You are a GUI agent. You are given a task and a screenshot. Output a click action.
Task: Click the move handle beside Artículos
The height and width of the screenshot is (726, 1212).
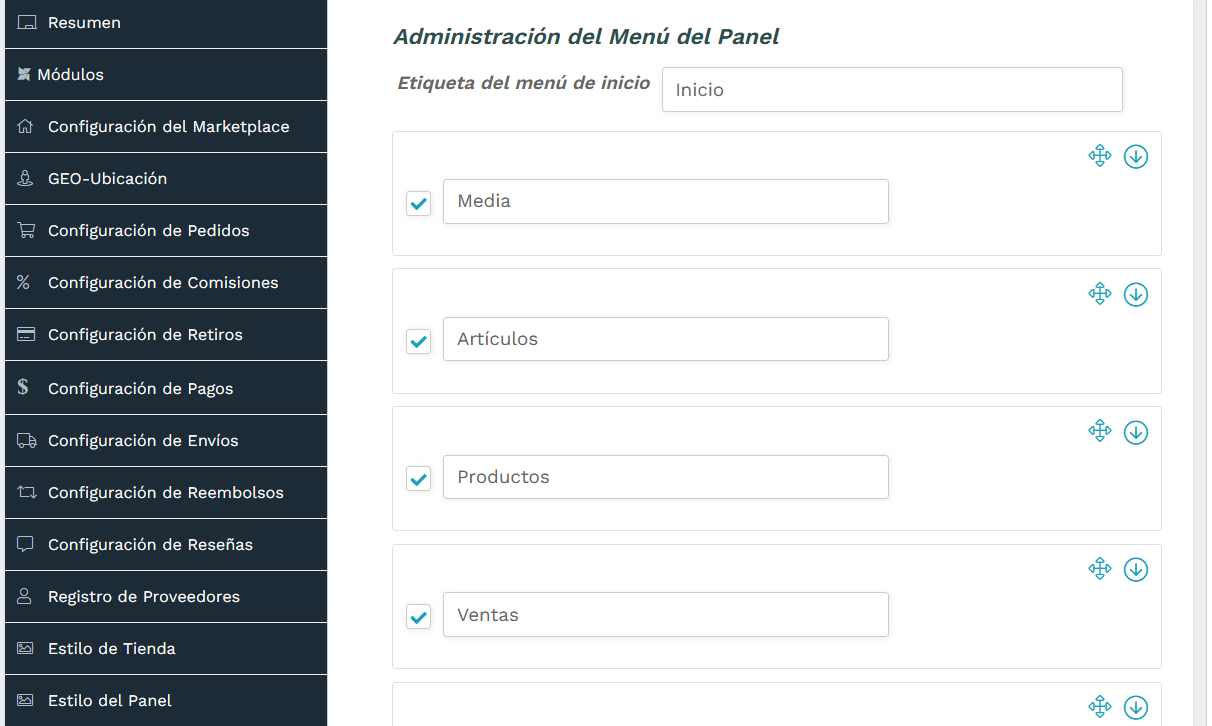[1100, 294]
